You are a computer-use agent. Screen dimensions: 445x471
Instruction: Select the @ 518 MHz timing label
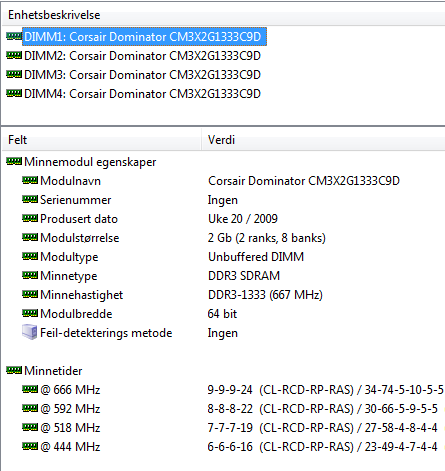[x=70, y=428]
